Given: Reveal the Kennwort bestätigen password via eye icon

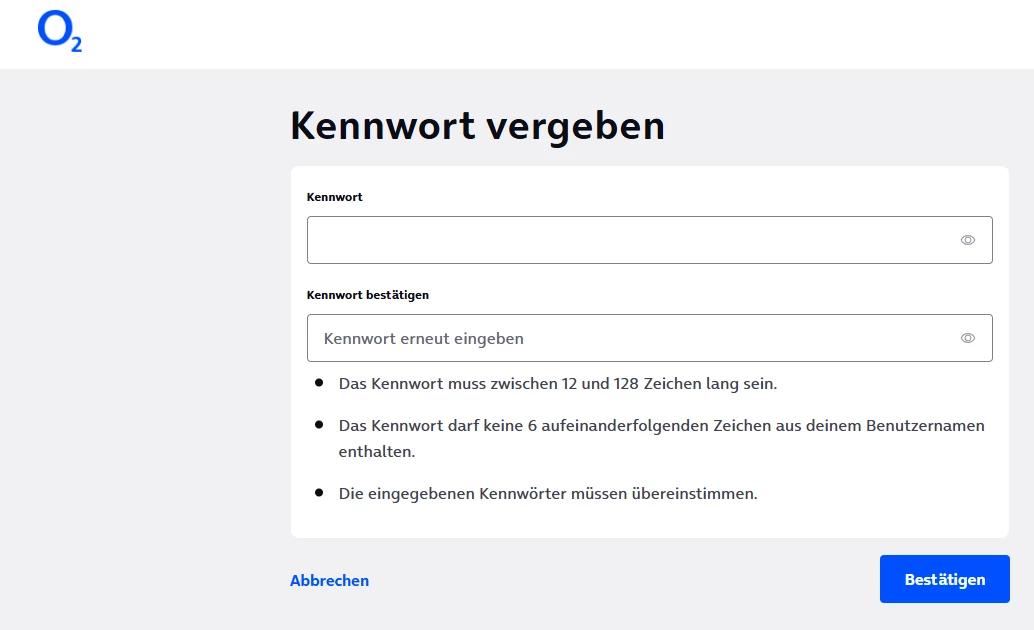Looking at the screenshot, I should 967,338.
